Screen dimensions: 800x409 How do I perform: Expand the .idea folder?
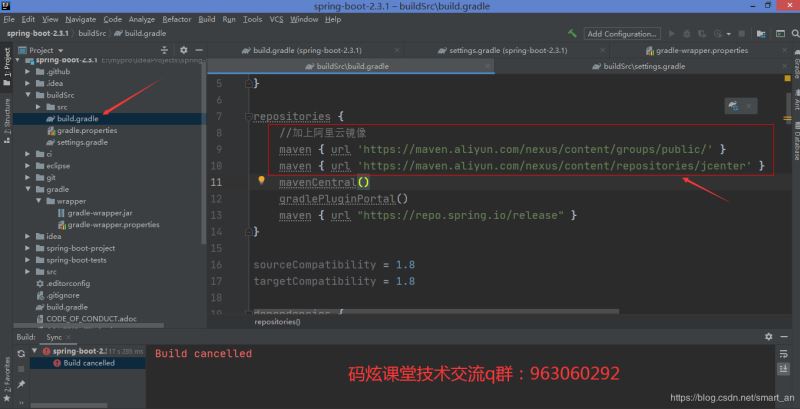tap(28, 83)
